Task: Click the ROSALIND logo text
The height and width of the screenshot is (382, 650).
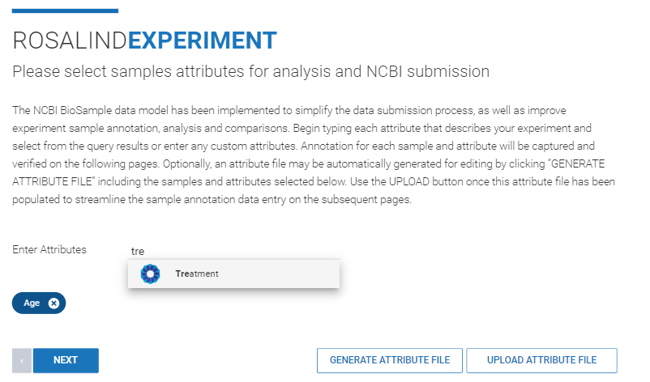Action: point(70,41)
